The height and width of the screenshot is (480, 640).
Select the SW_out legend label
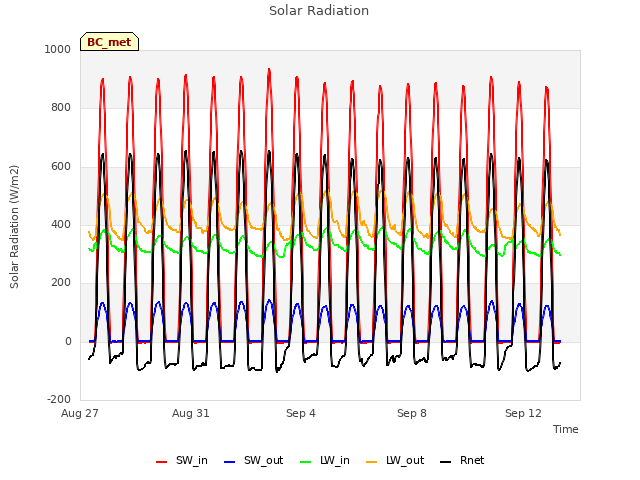pyautogui.click(x=264, y=460)
